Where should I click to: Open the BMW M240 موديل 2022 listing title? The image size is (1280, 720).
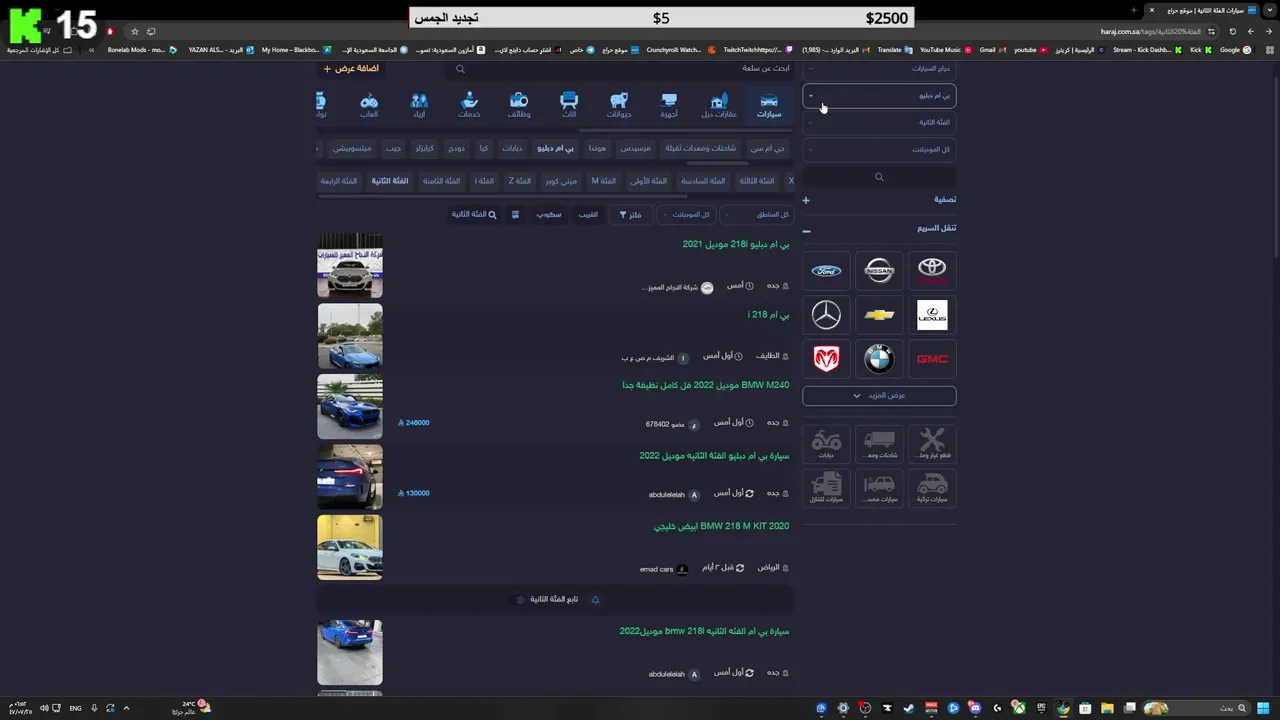click(705, 385)
